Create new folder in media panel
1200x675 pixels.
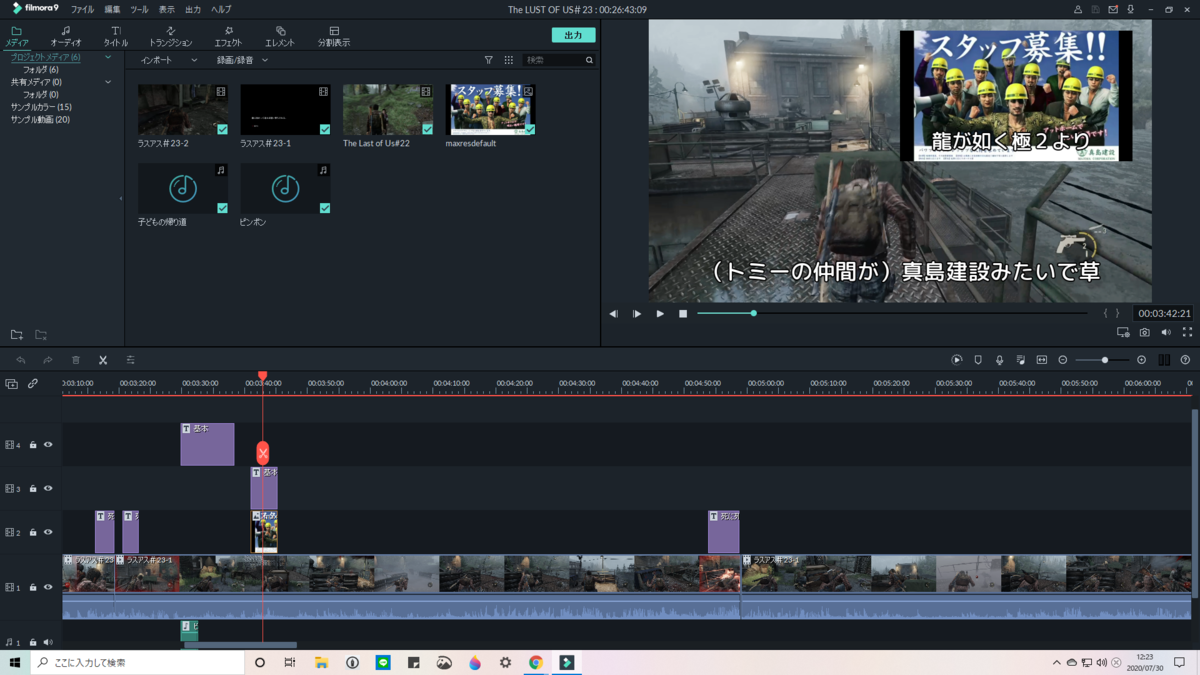17,335
